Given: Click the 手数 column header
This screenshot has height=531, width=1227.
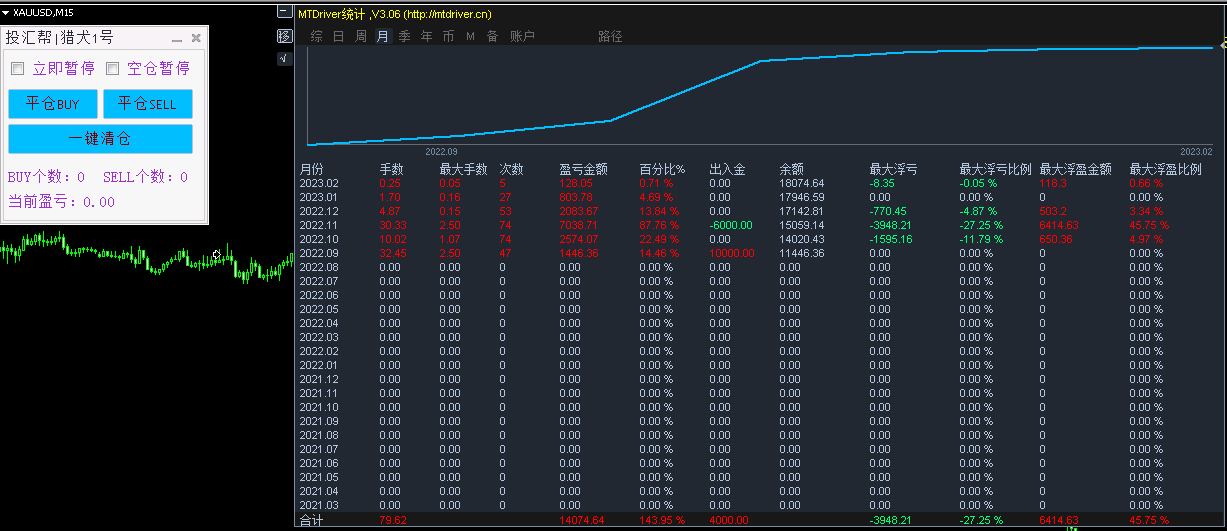Looking at the screenshot, I should [x=392, y=169].
